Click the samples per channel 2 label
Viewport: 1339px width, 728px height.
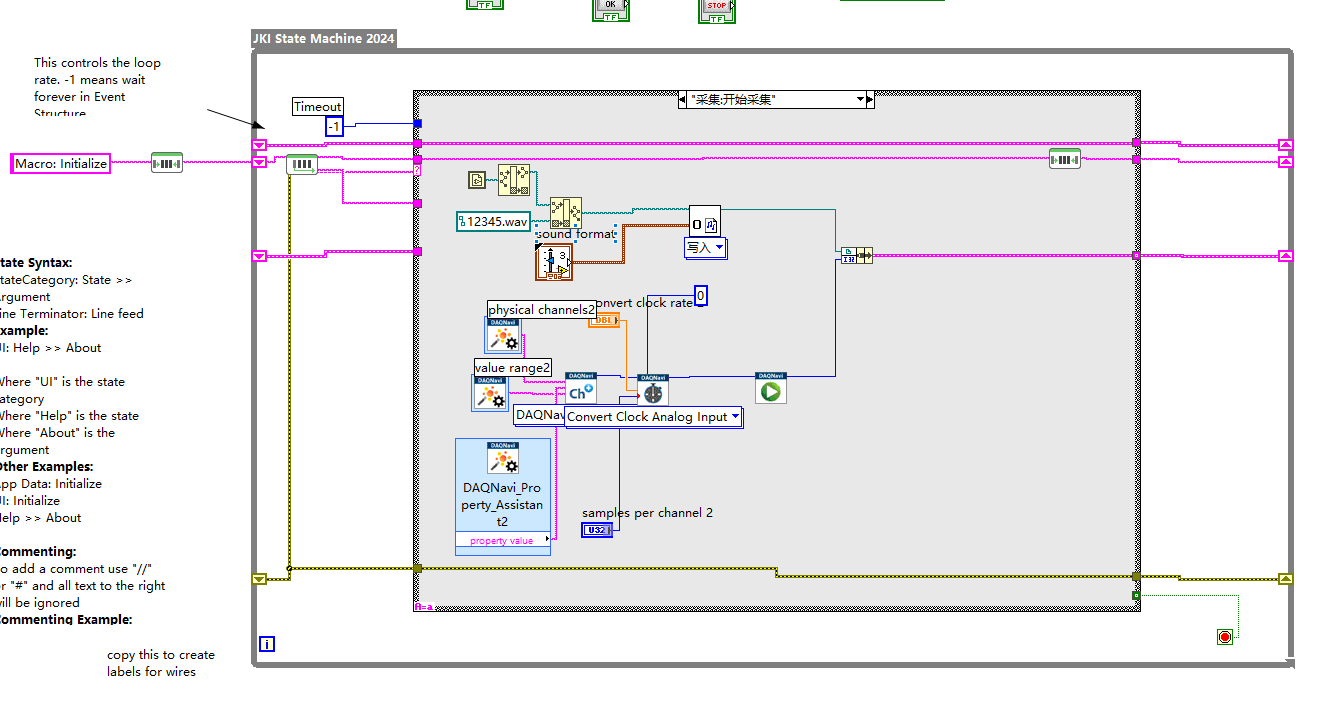(648, 513)
